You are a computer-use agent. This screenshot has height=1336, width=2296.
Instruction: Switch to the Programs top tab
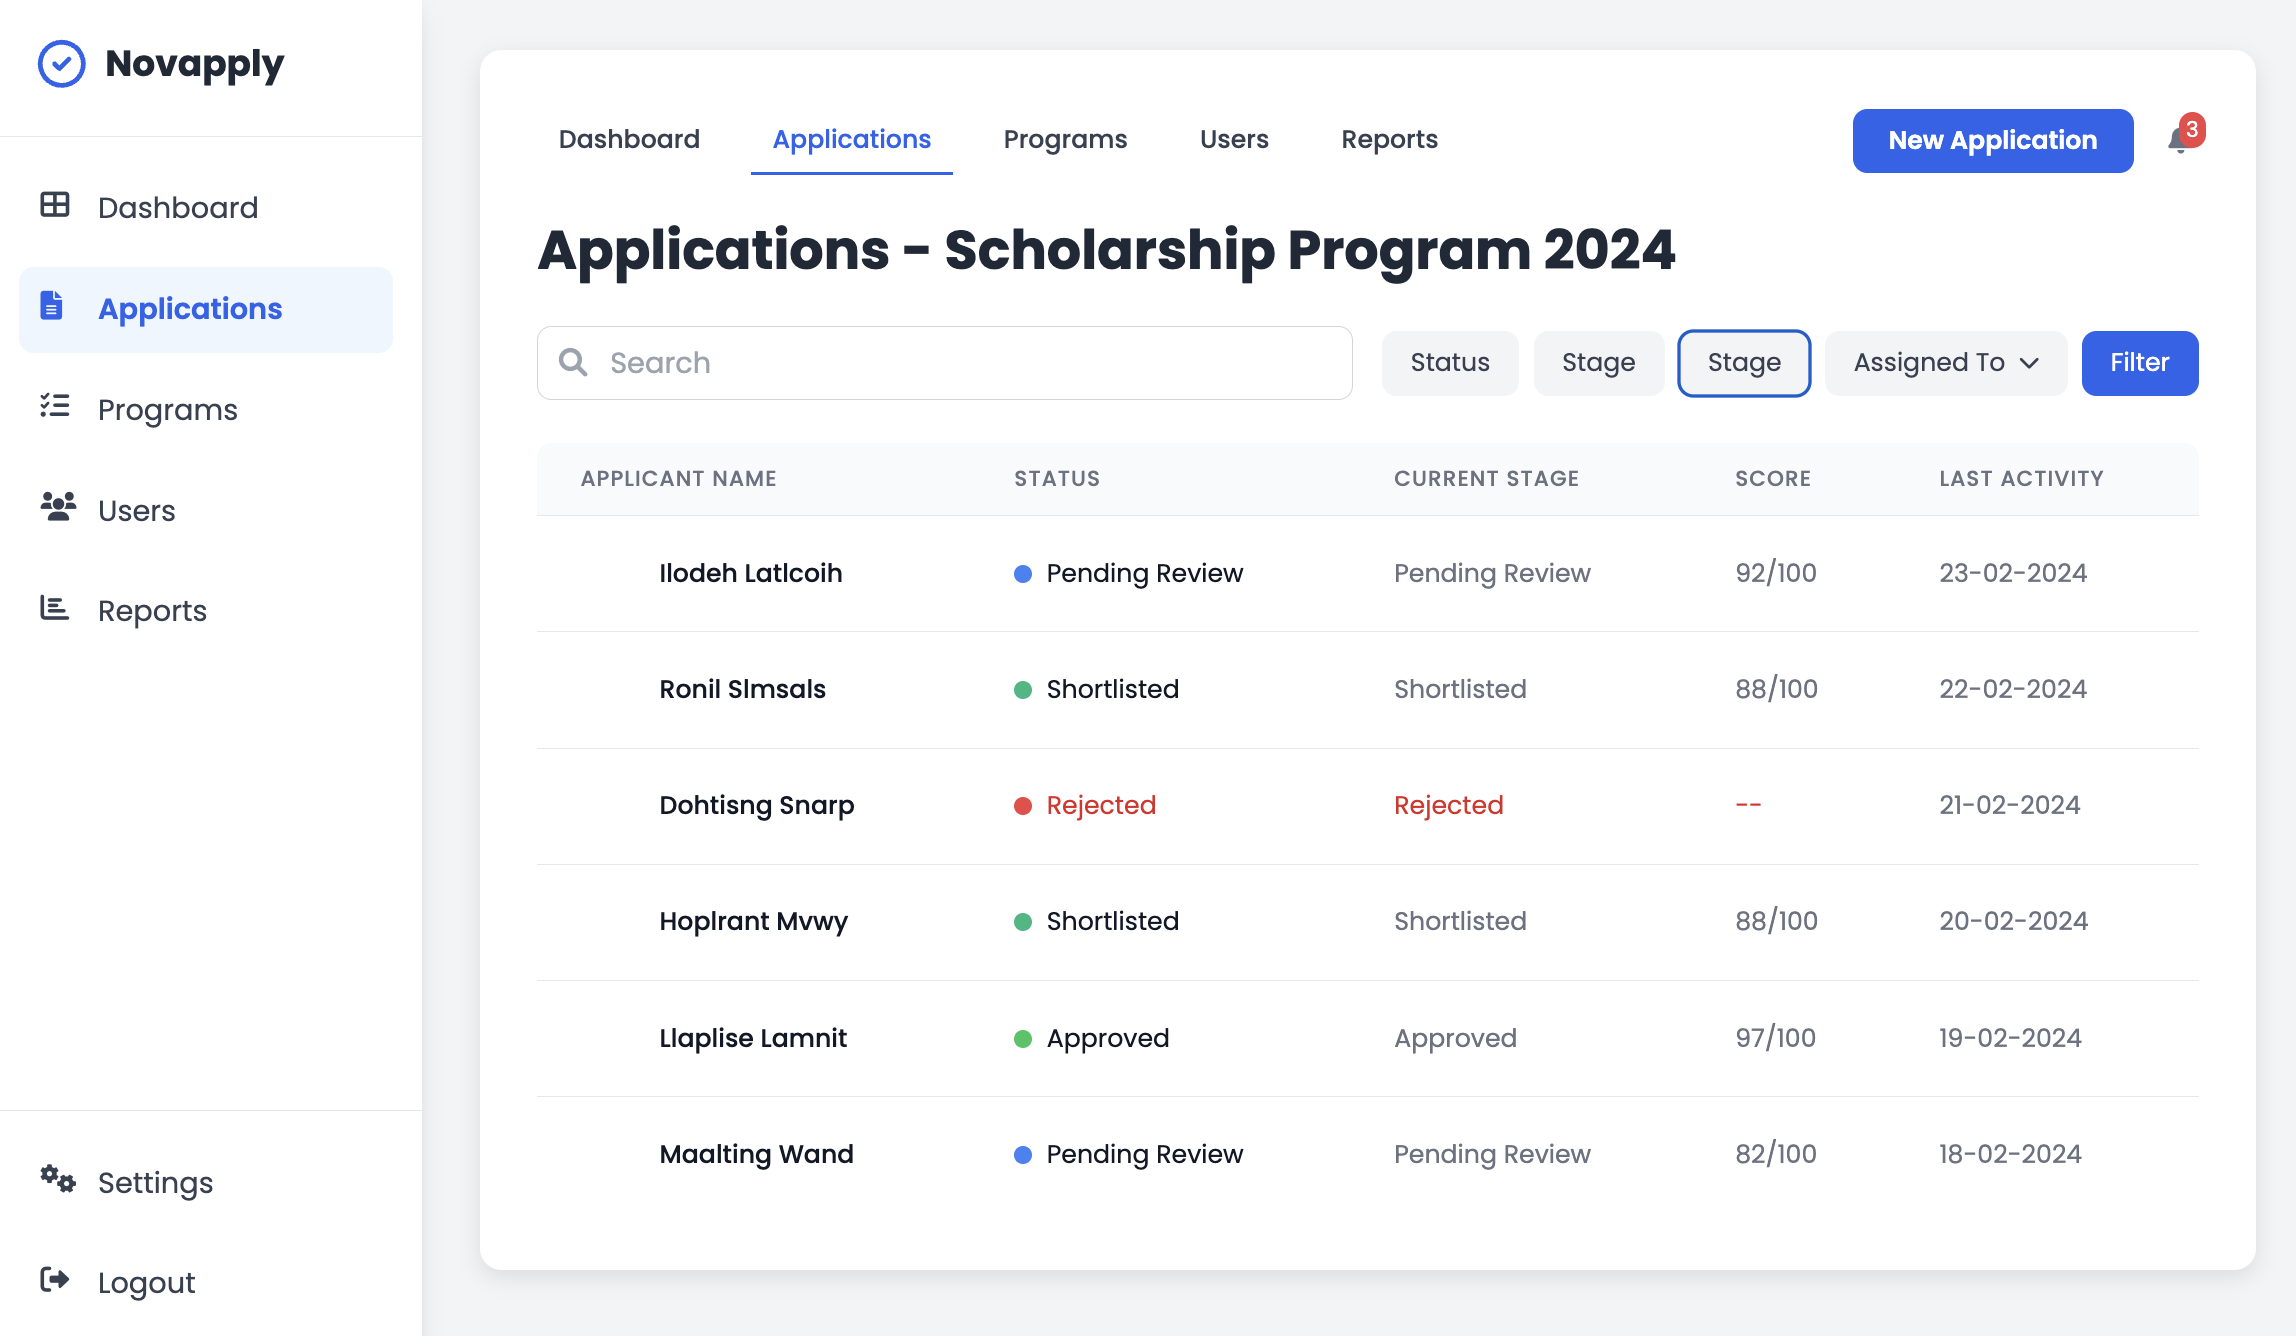(1065, 139)
